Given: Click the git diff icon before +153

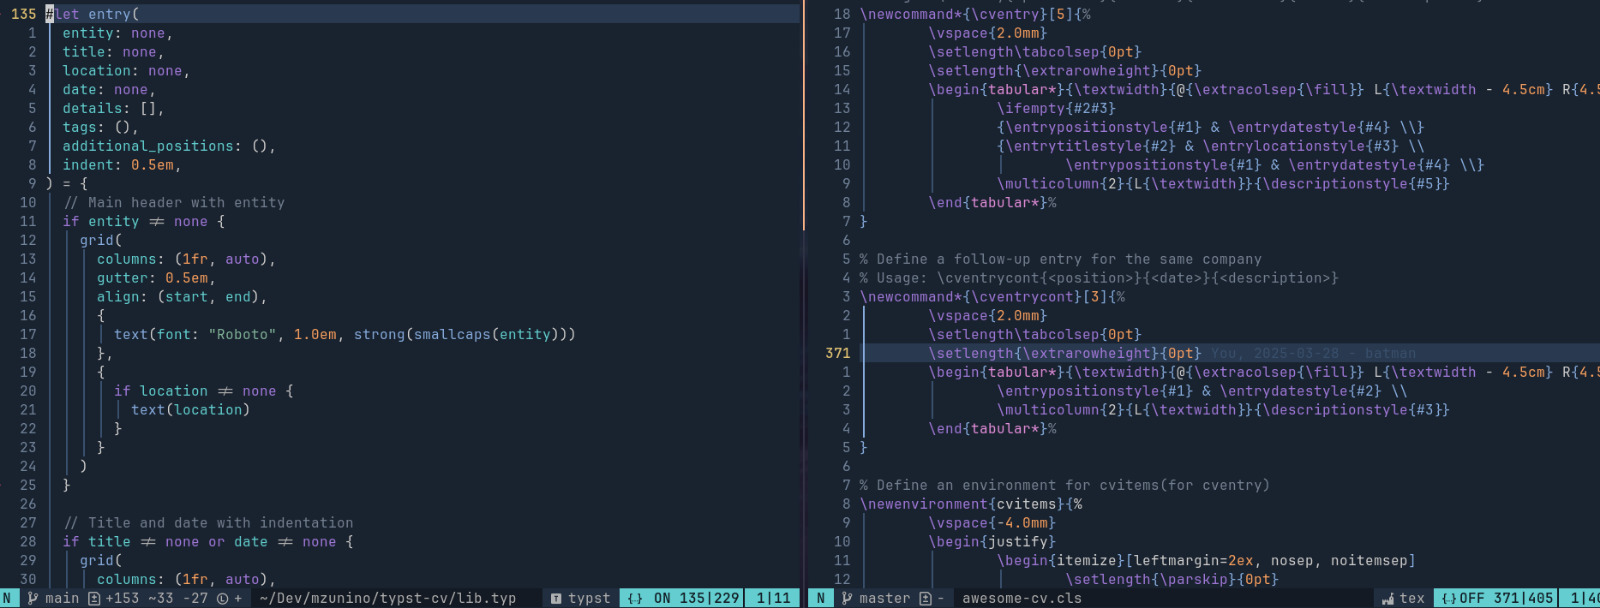Looking at the screenshot, I should point(94,598).
